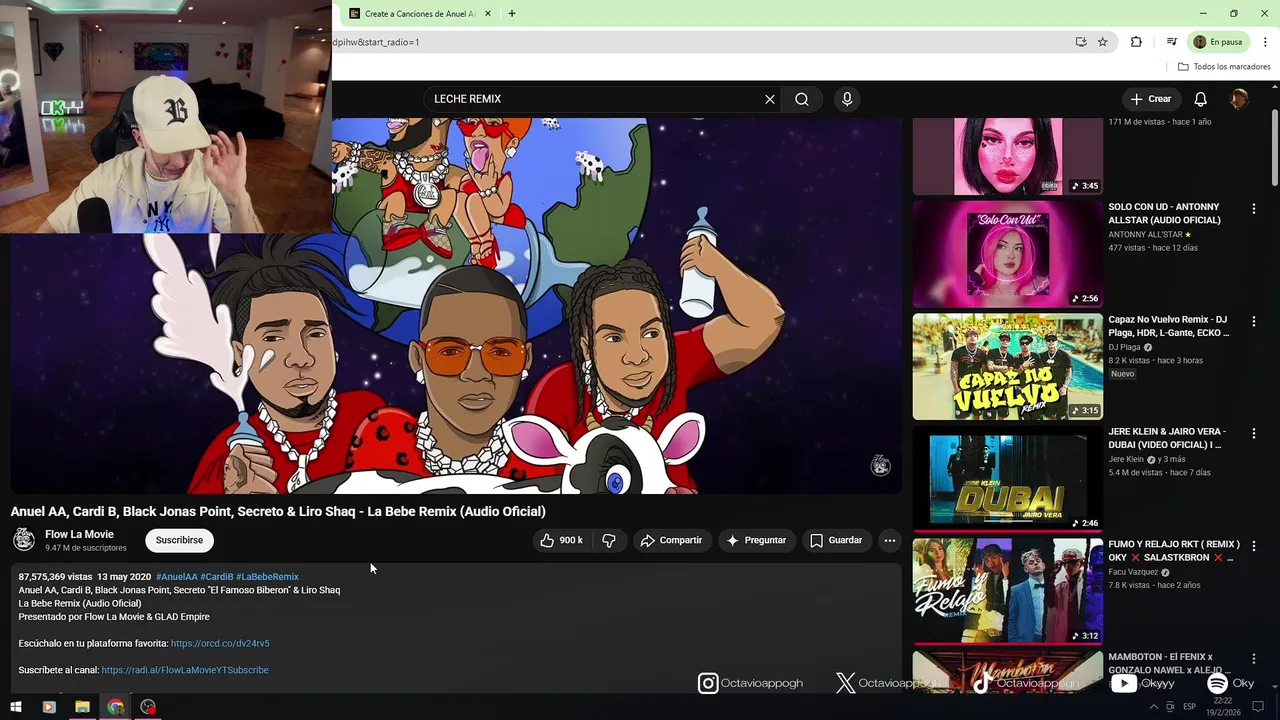
Task: Open the orcd.co streaming link
Action: pos(220,644)
